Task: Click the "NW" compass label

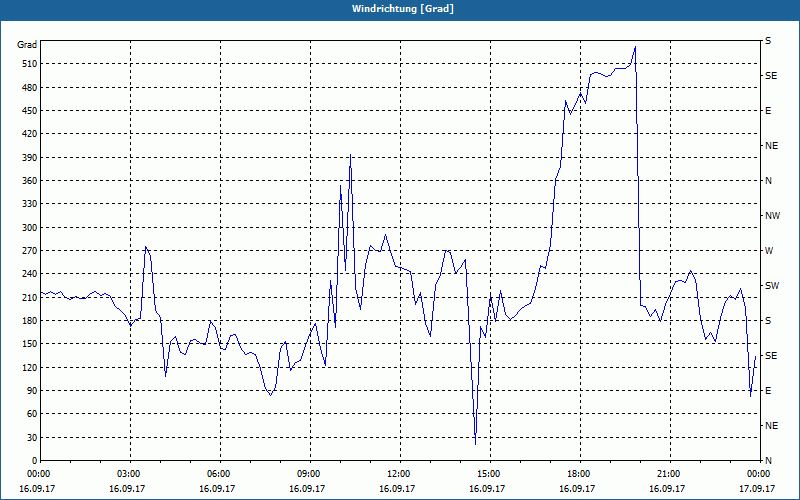Action: point(772,216)
